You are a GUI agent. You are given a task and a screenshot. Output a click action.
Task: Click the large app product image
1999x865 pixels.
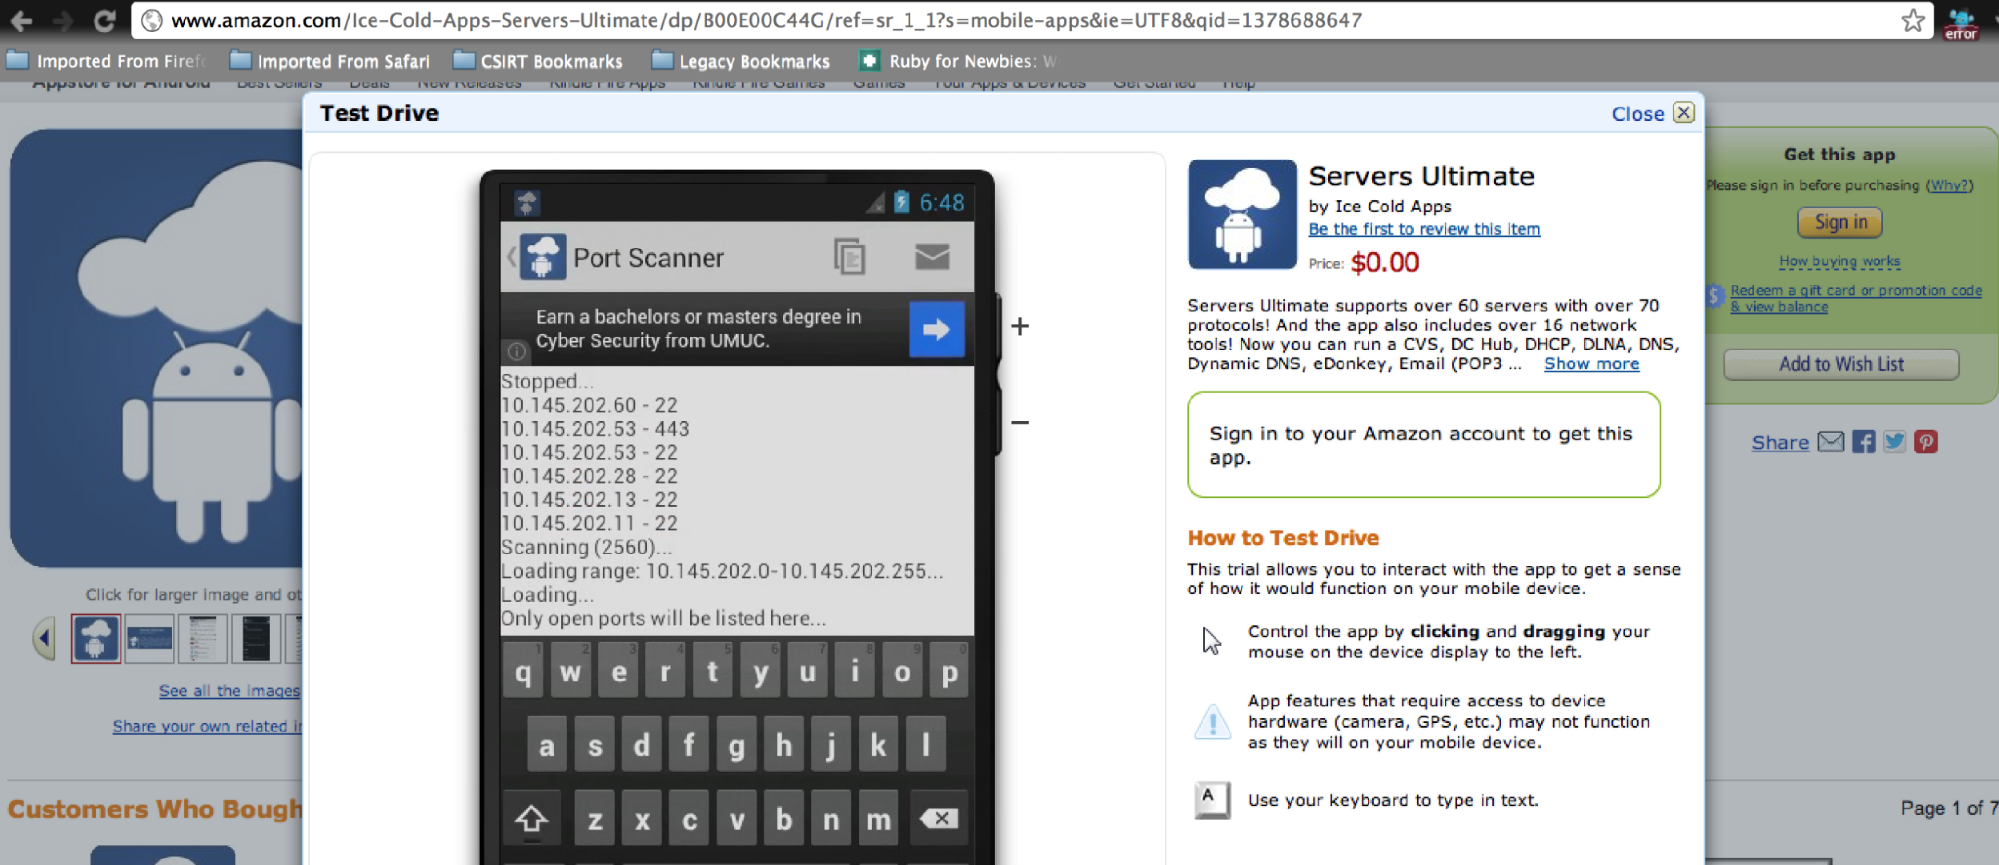(x=157, y=348)
